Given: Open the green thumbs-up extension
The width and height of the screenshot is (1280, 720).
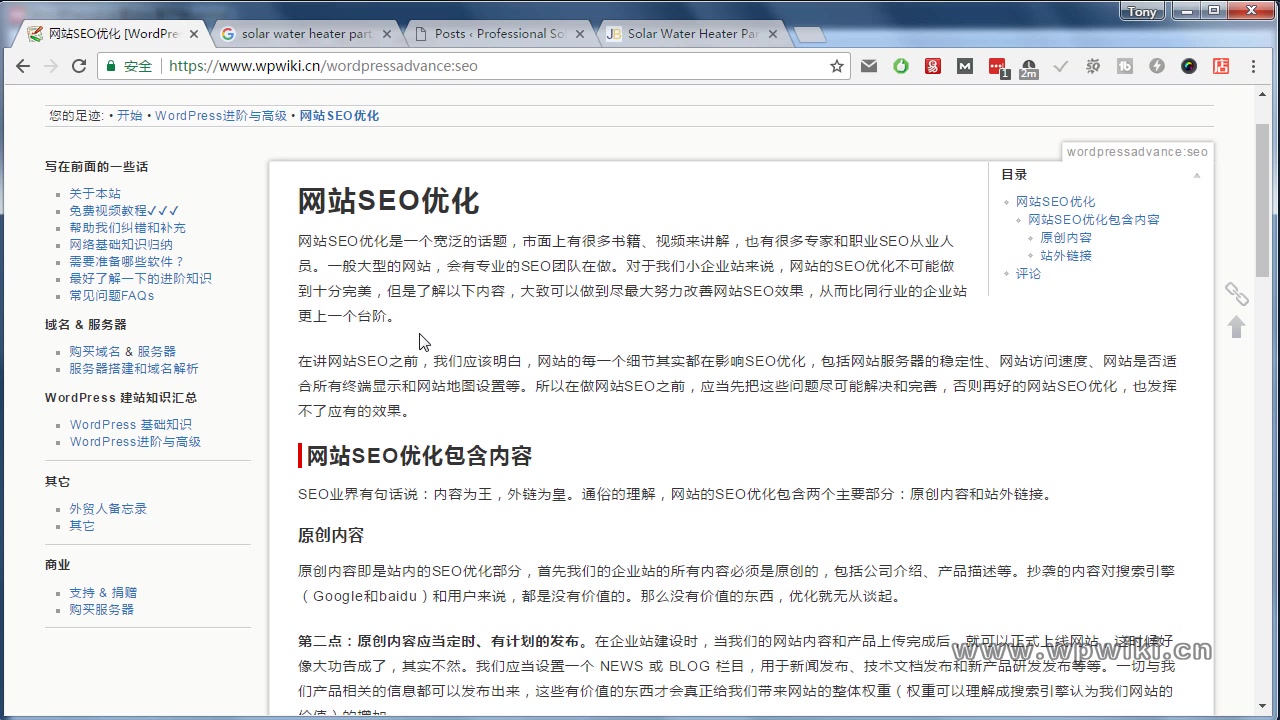Looking at the screenshot, I should tap(901, 66).
